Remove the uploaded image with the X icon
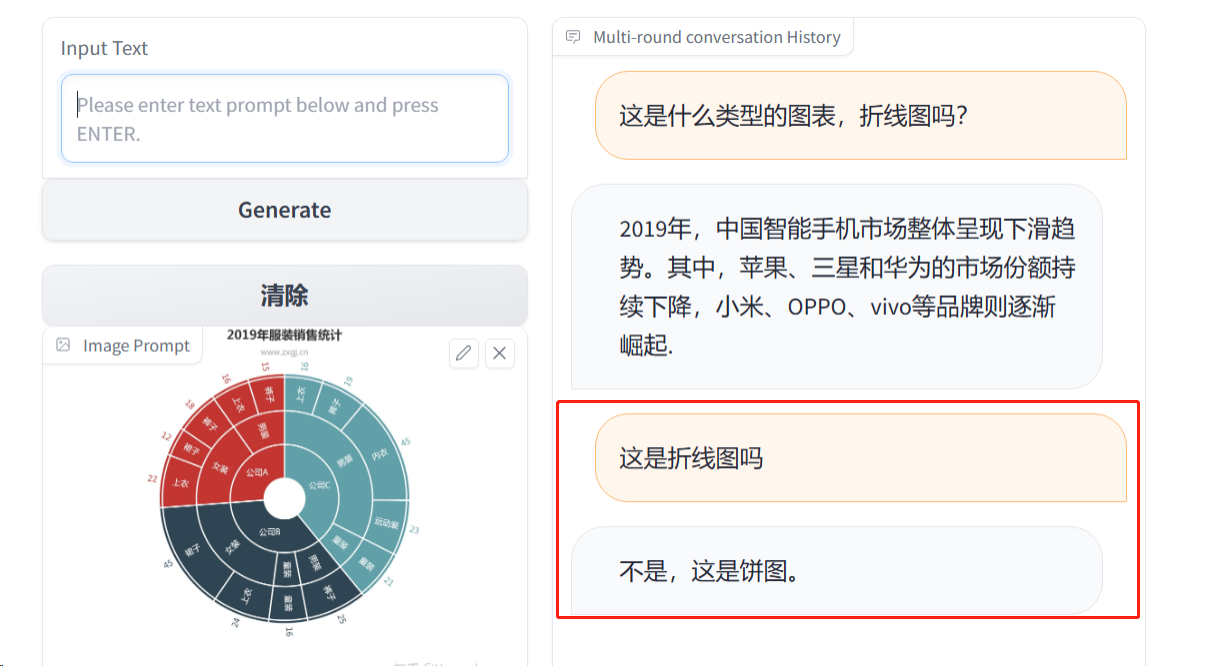 (500, 353)
